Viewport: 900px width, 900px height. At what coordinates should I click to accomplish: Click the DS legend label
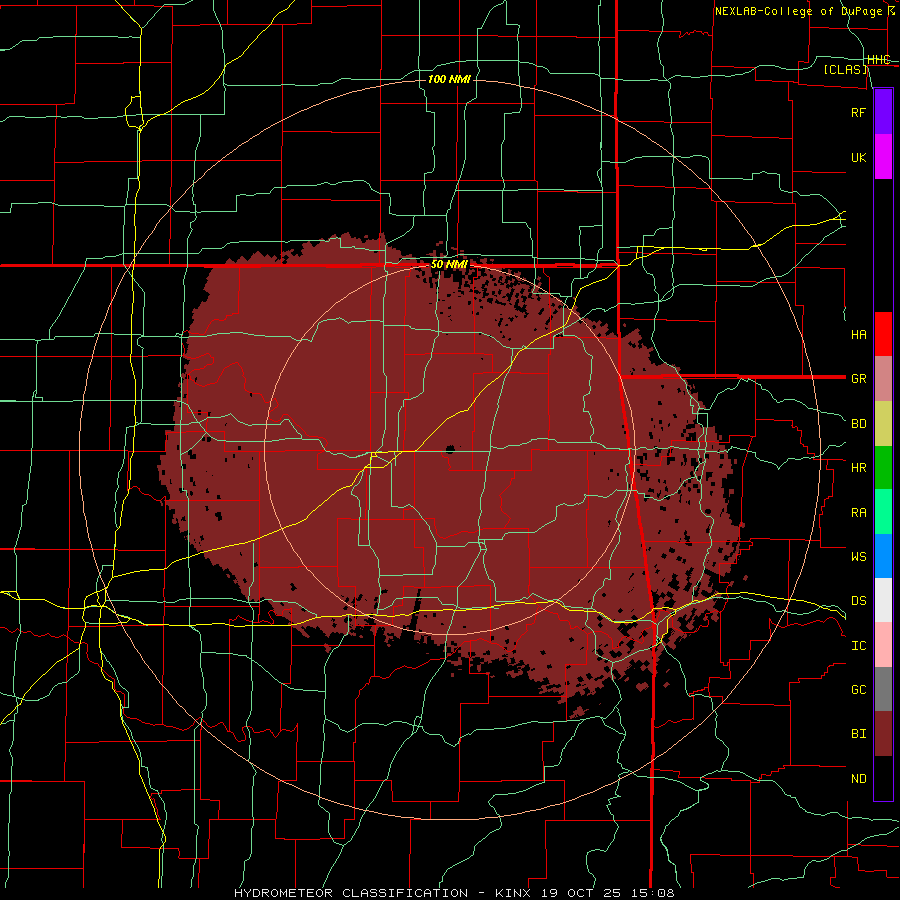[858, 601]
